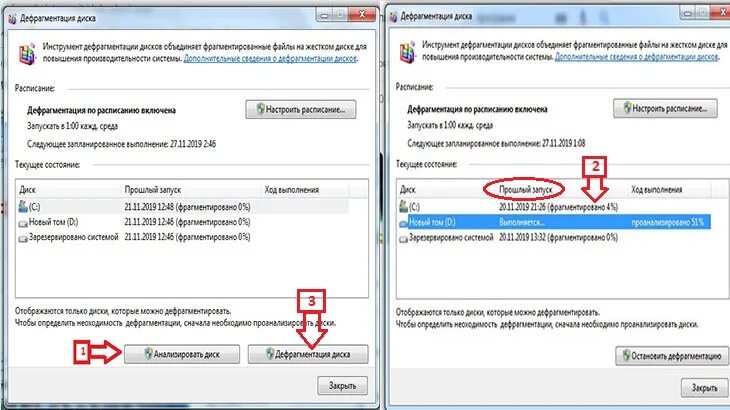
Task: Open Настроить расписание in right window
Action: (665, 108)
